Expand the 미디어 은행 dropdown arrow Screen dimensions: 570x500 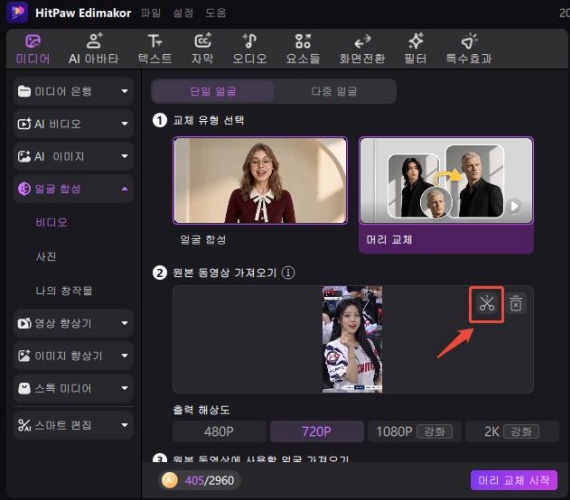coord(124,91)
